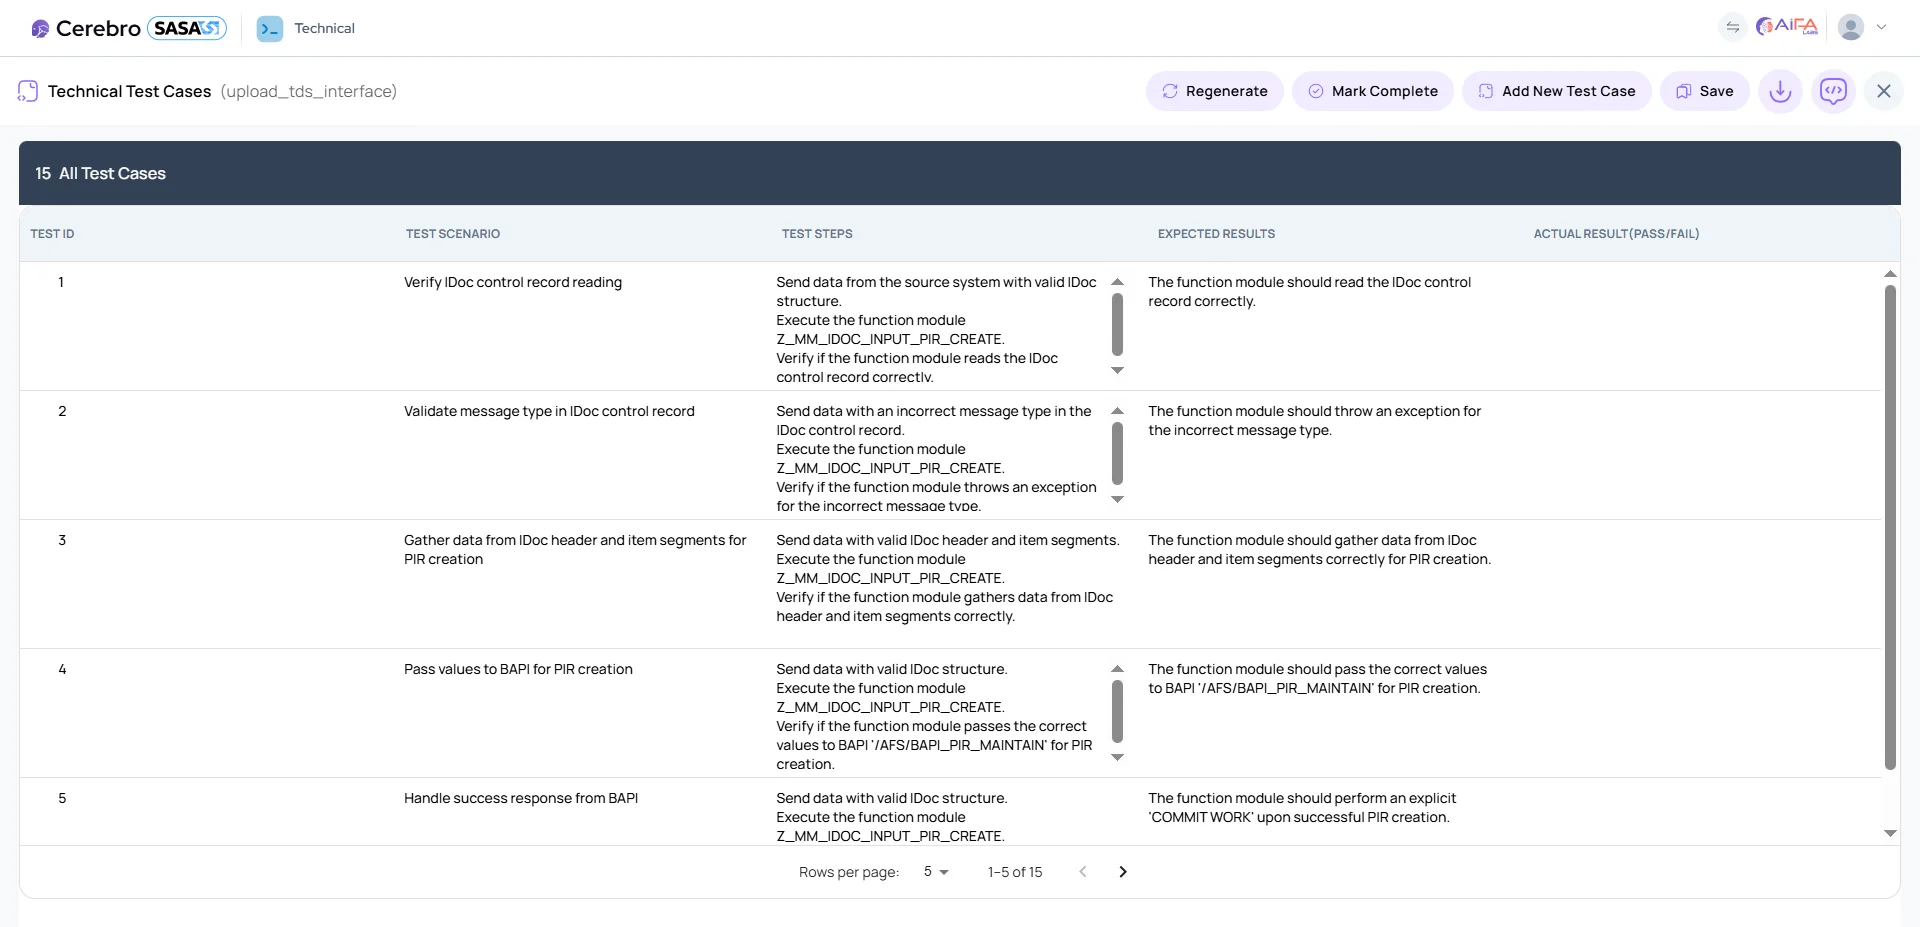Viewport: 1920px width, 927px height.
Task: Mark the test cases as complete
Action: tap(1372, 91)
